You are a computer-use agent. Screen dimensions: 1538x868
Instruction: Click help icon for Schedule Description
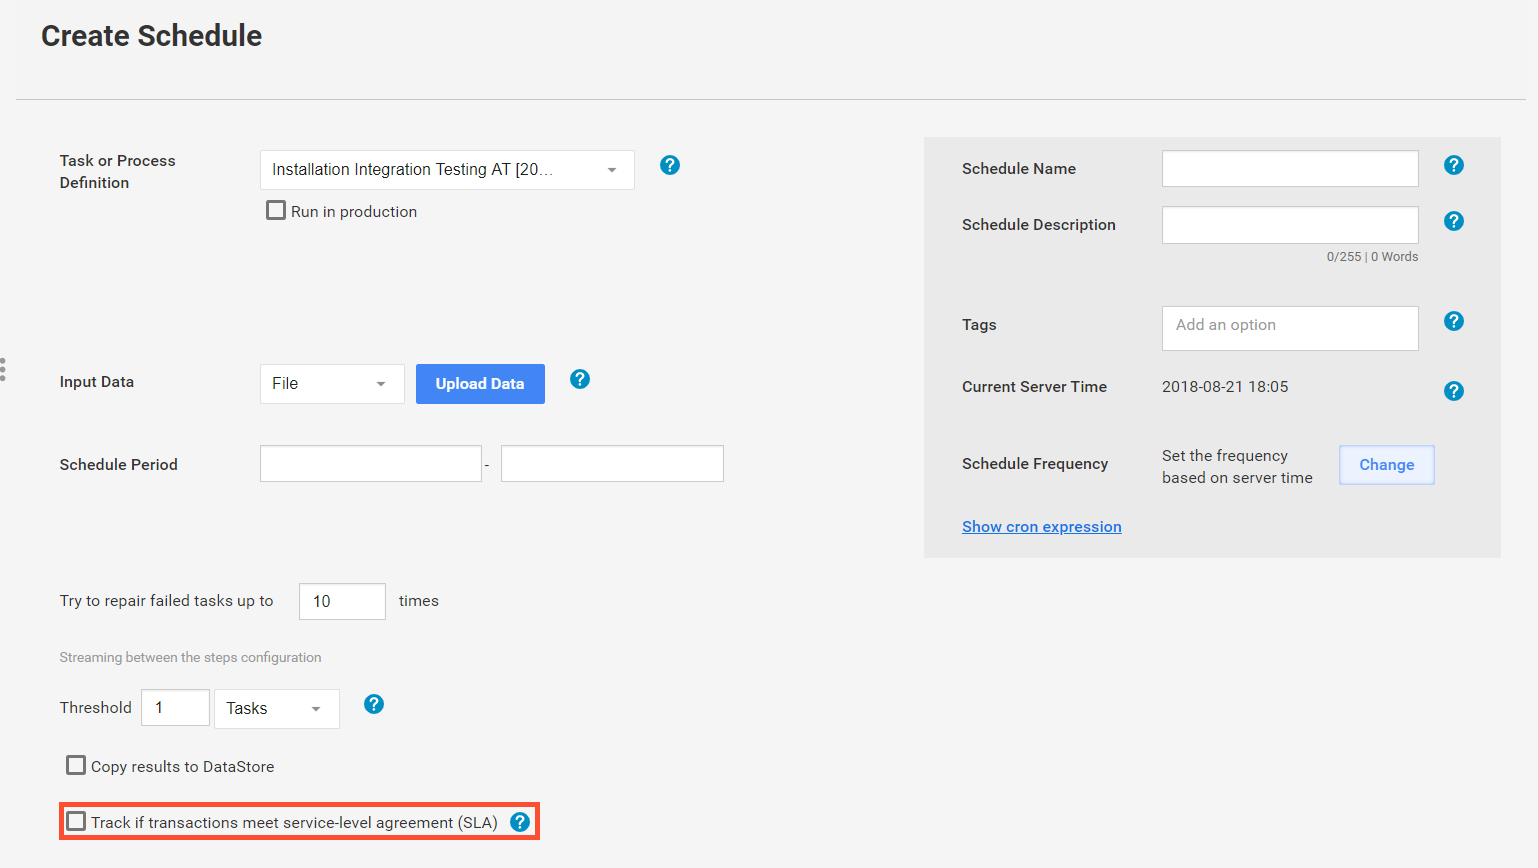(1454, 221)
